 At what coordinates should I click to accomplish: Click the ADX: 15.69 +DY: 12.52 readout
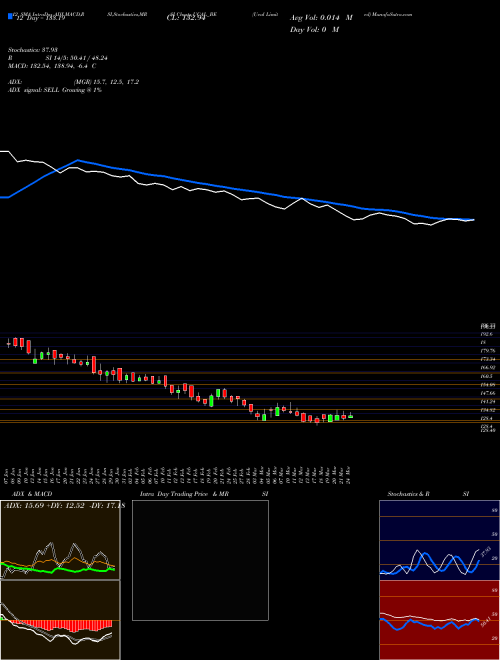pos(64,506)
